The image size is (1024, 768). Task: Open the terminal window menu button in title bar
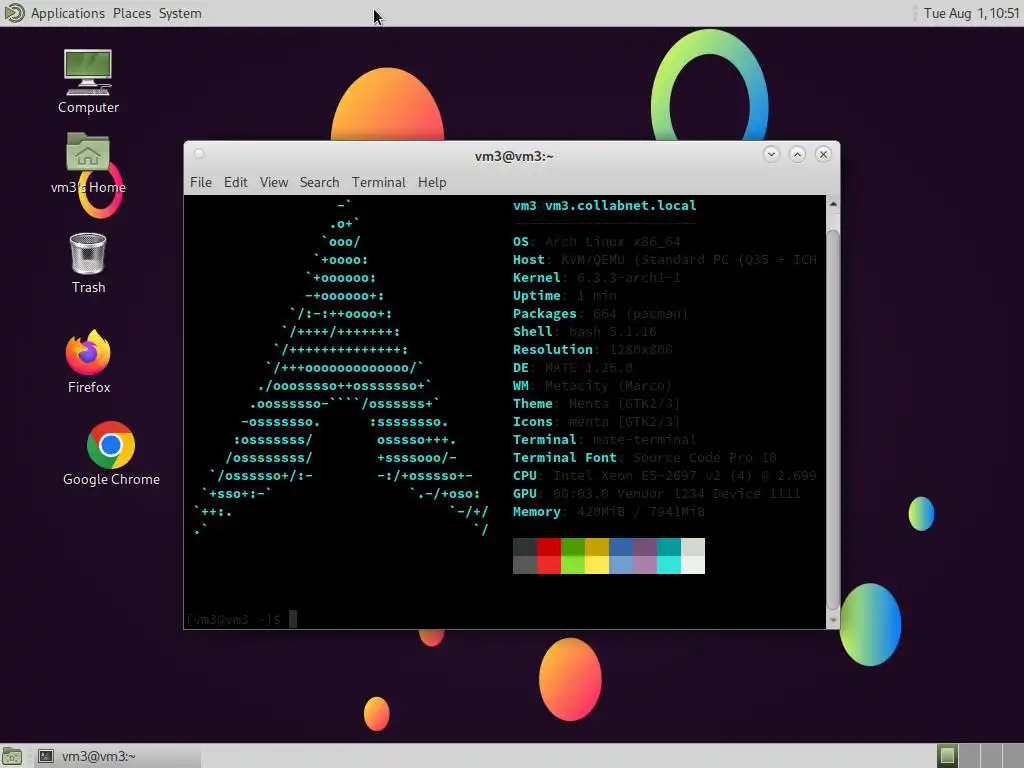coord(199,154)
